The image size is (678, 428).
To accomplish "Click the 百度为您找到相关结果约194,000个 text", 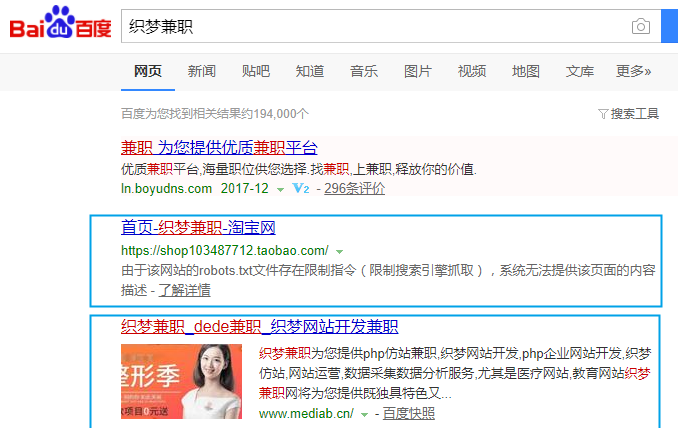I will tap(215, 114).
